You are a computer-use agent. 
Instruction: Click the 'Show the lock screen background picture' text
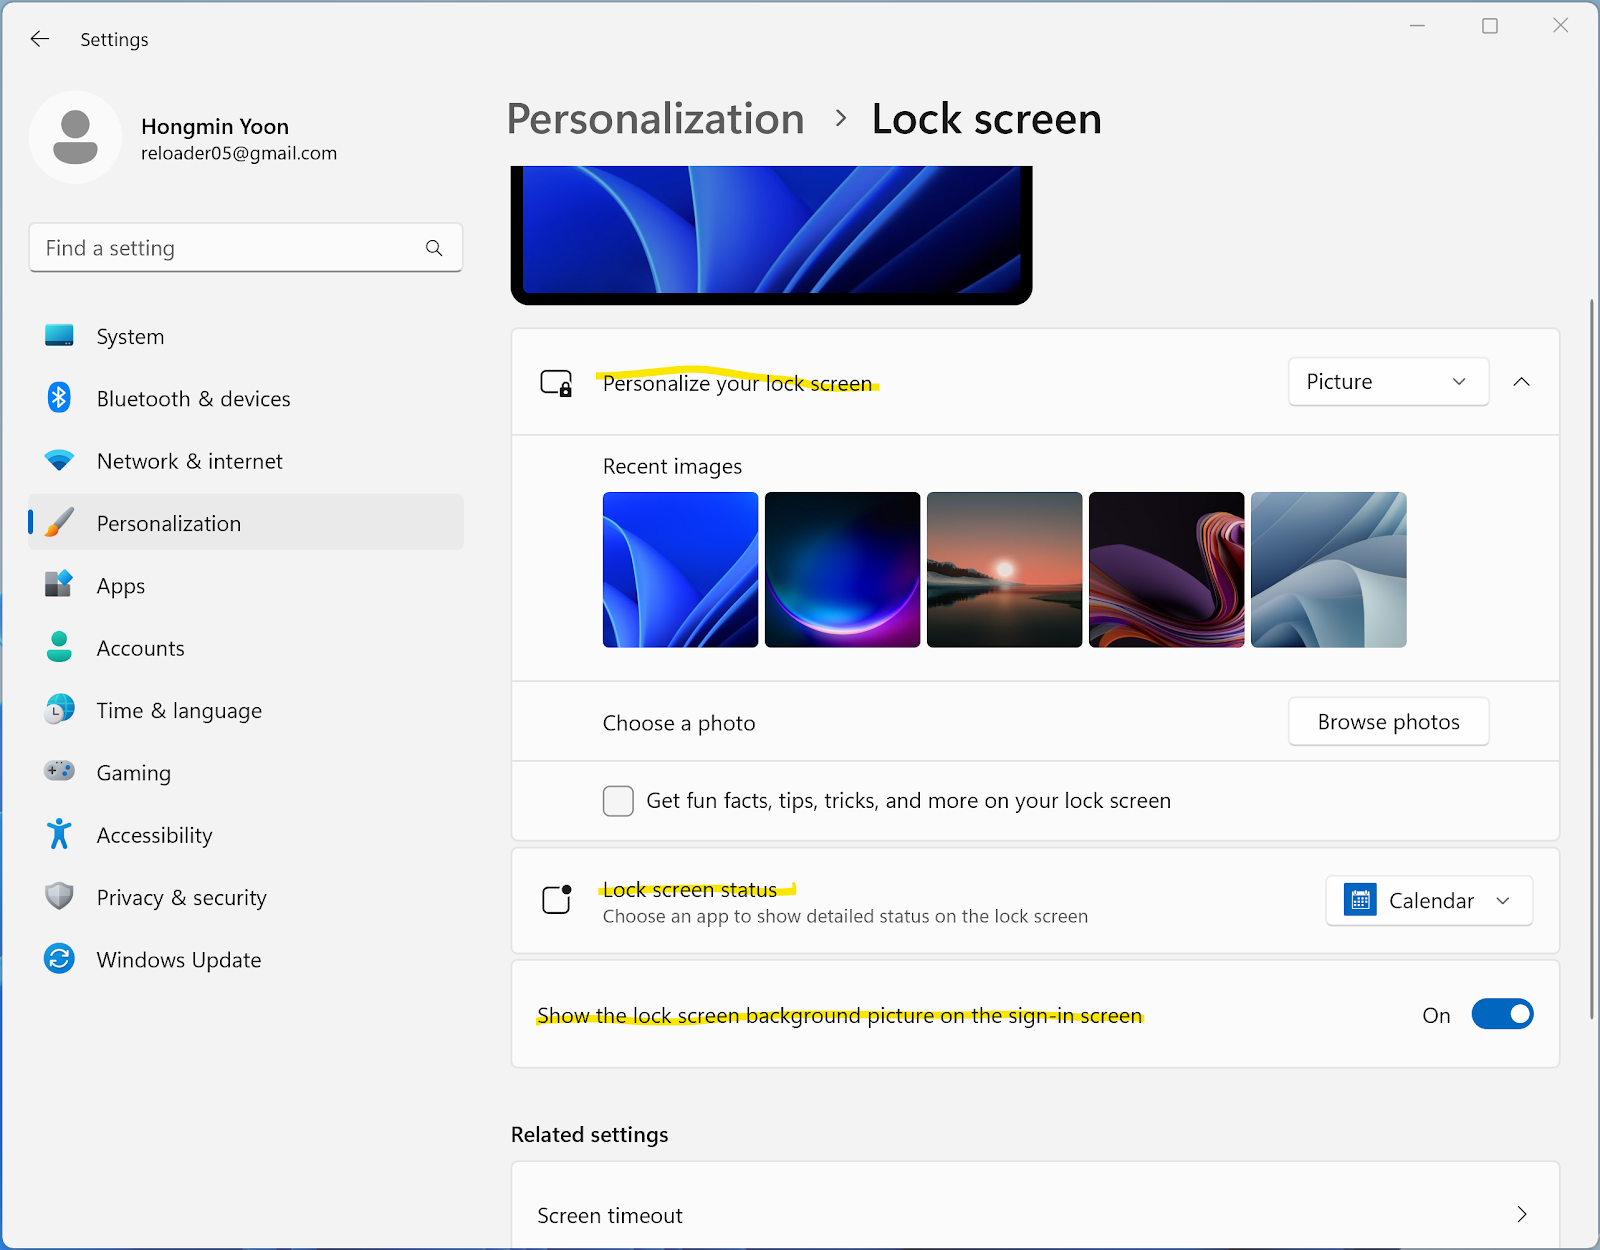click(x=839, y=1016)
